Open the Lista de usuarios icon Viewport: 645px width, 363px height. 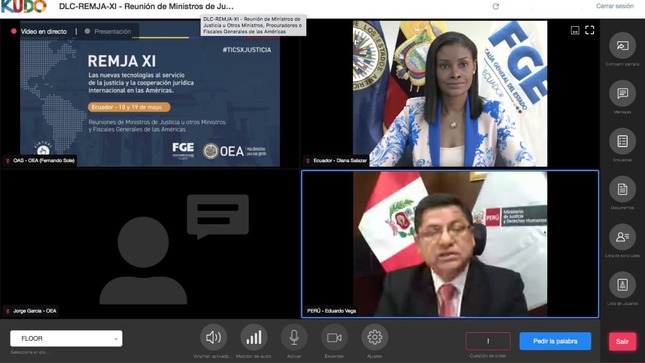click(x=622, y=285)
